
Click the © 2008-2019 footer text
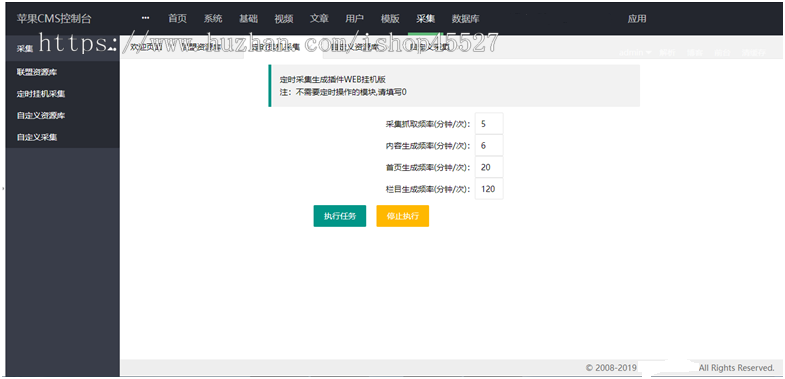pos(611,368)
